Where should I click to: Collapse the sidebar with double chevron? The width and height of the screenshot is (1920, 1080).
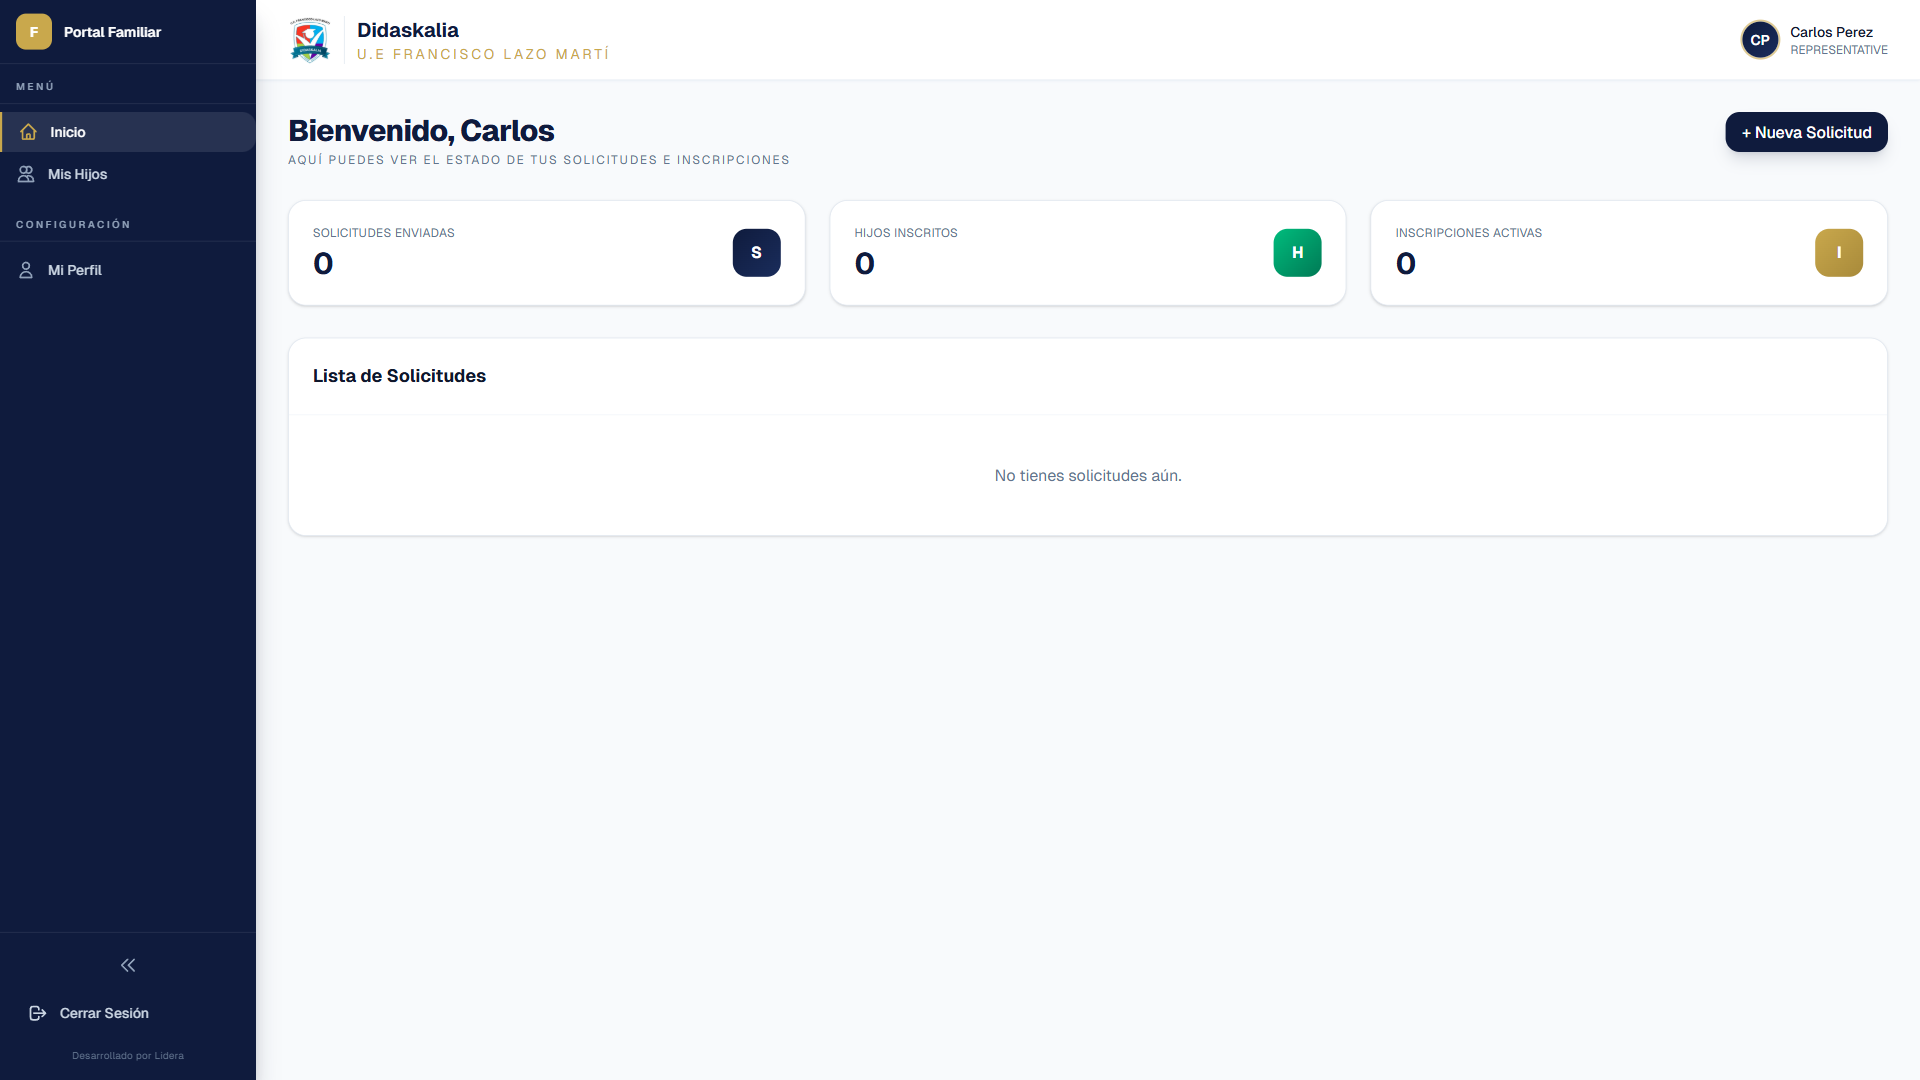[128, 965]
